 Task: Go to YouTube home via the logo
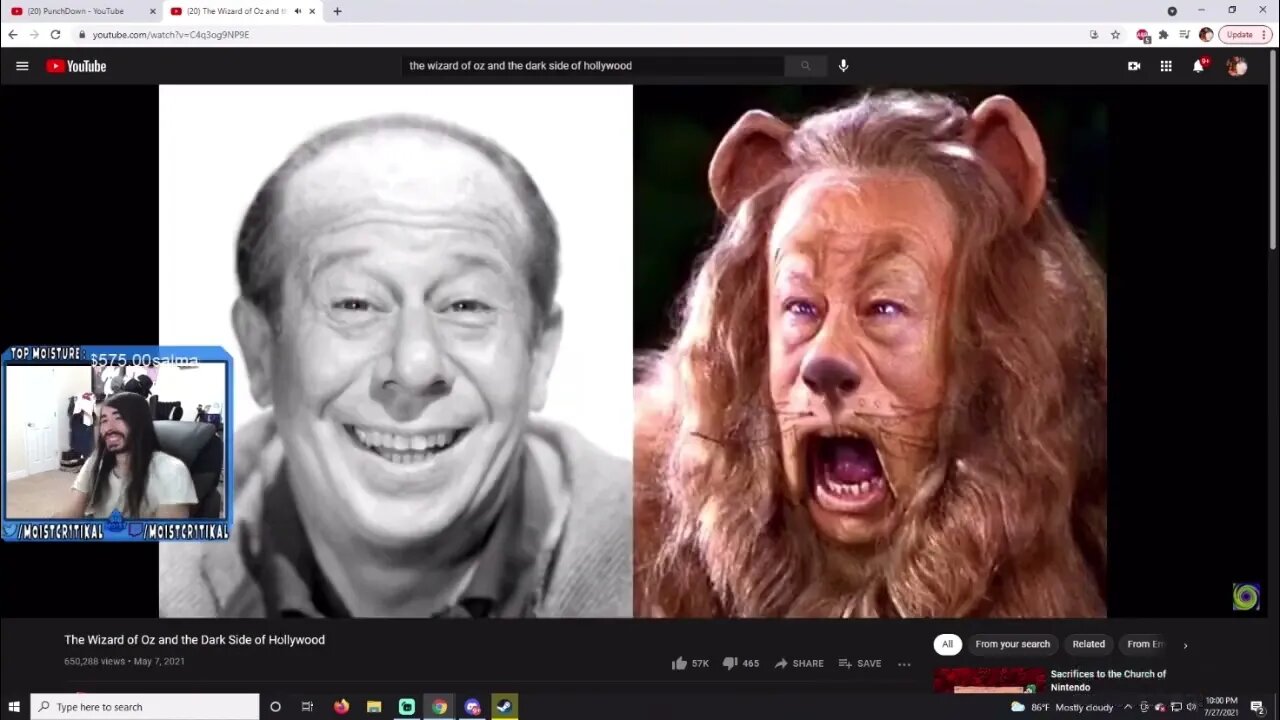tap(76, 66)
